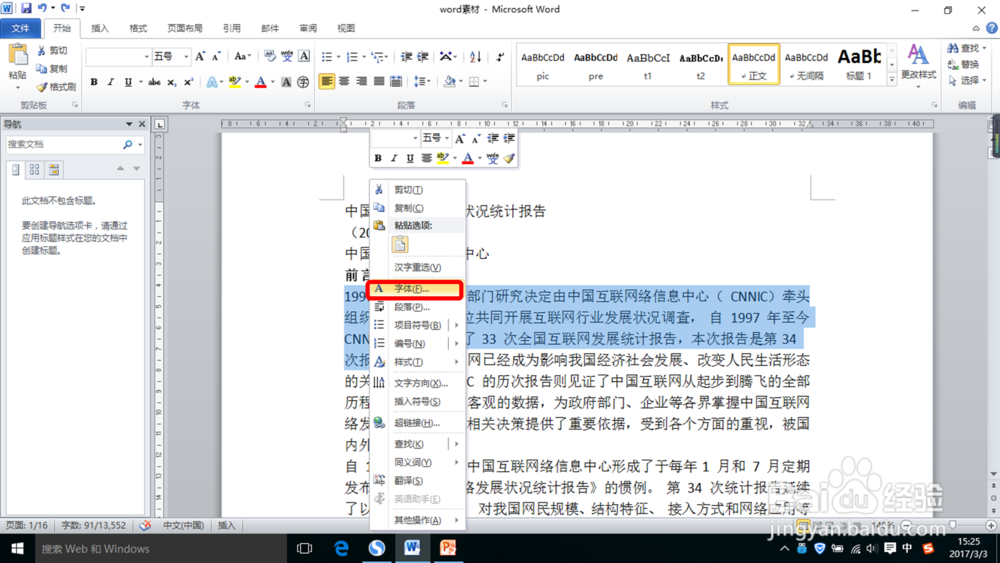
Task: Close the navigation (导航) pane
Action: pyautogui.click(x=142, y=124)
